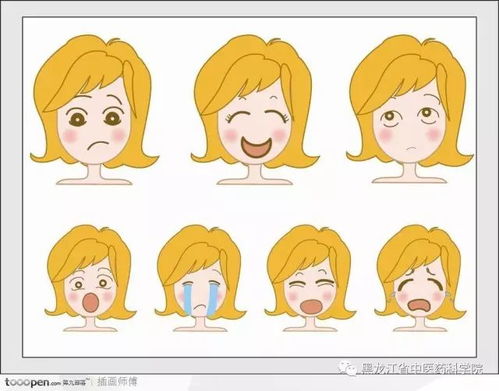The height and width of the screenshot is (391, 499).
Task: Click the tired face with yellow eyes
Action: pos(409,109)
